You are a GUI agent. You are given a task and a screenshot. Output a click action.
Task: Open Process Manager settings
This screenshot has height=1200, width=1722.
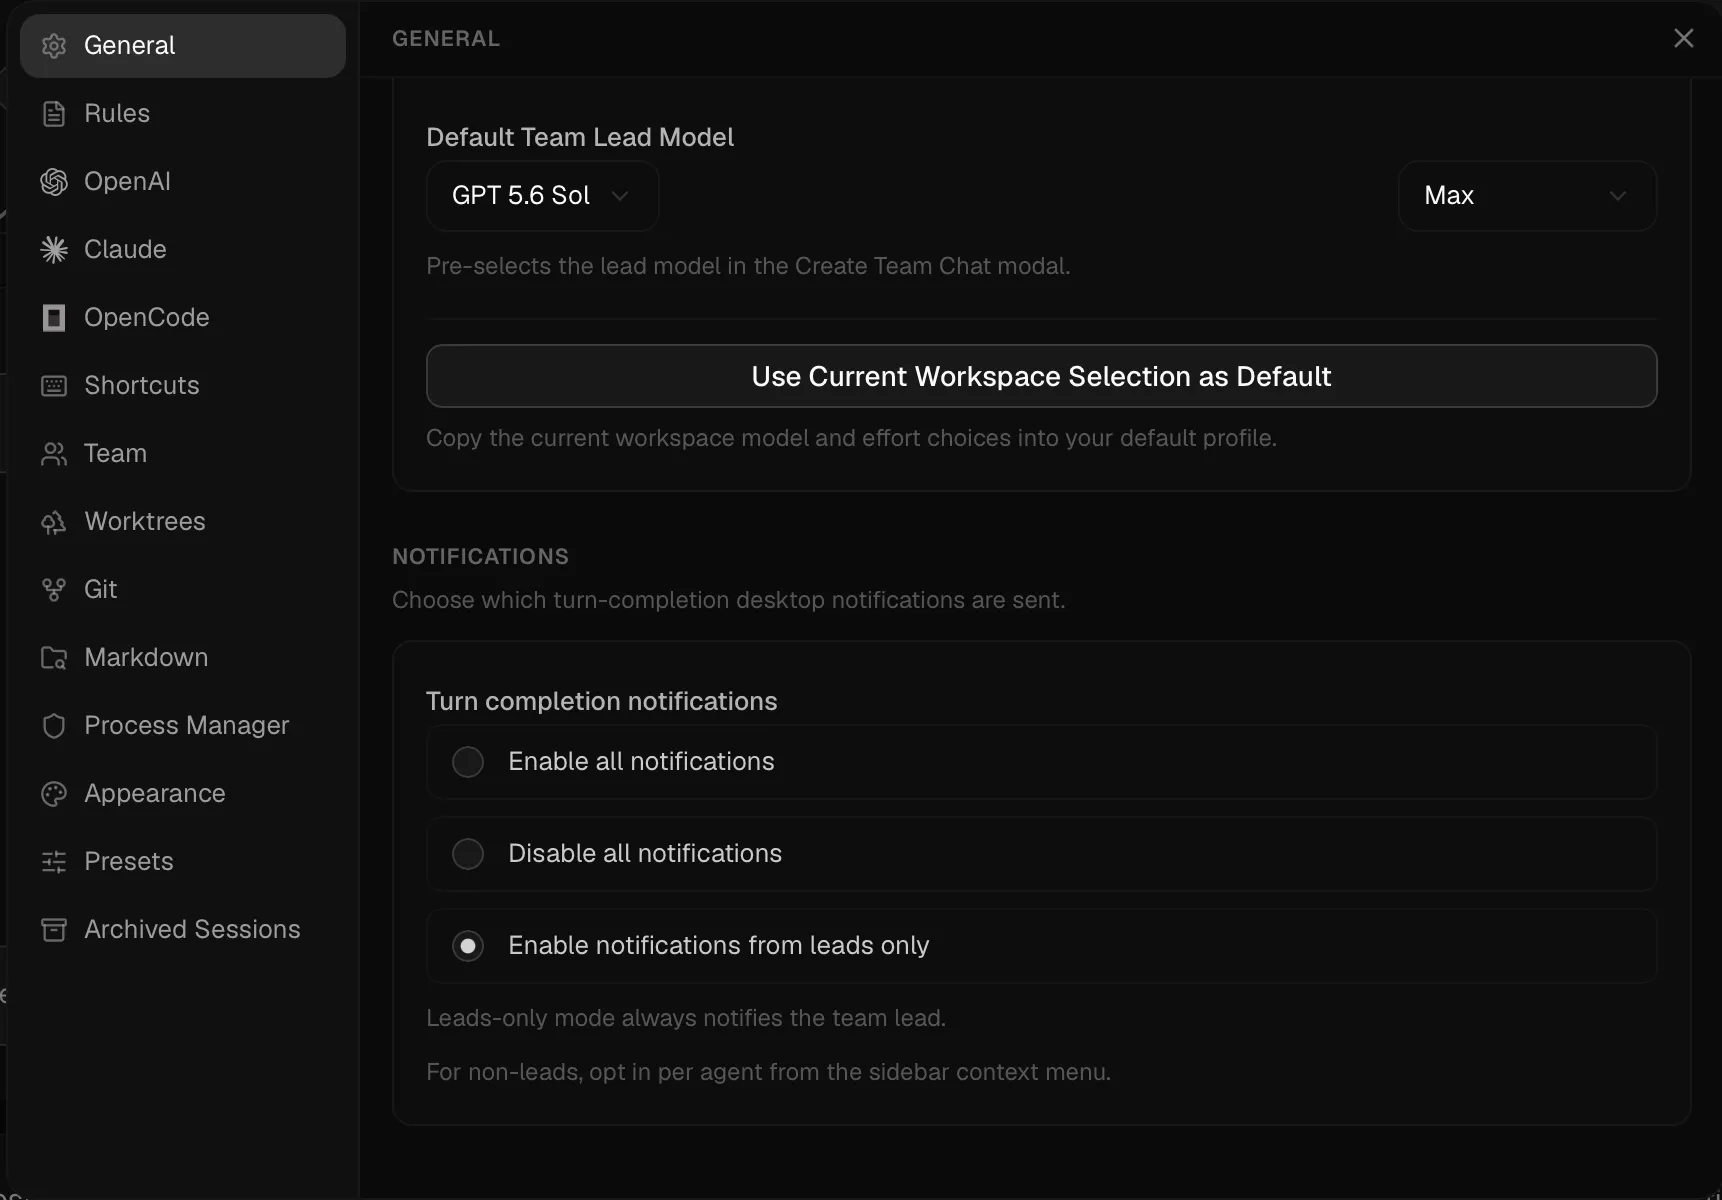point(183,726)
